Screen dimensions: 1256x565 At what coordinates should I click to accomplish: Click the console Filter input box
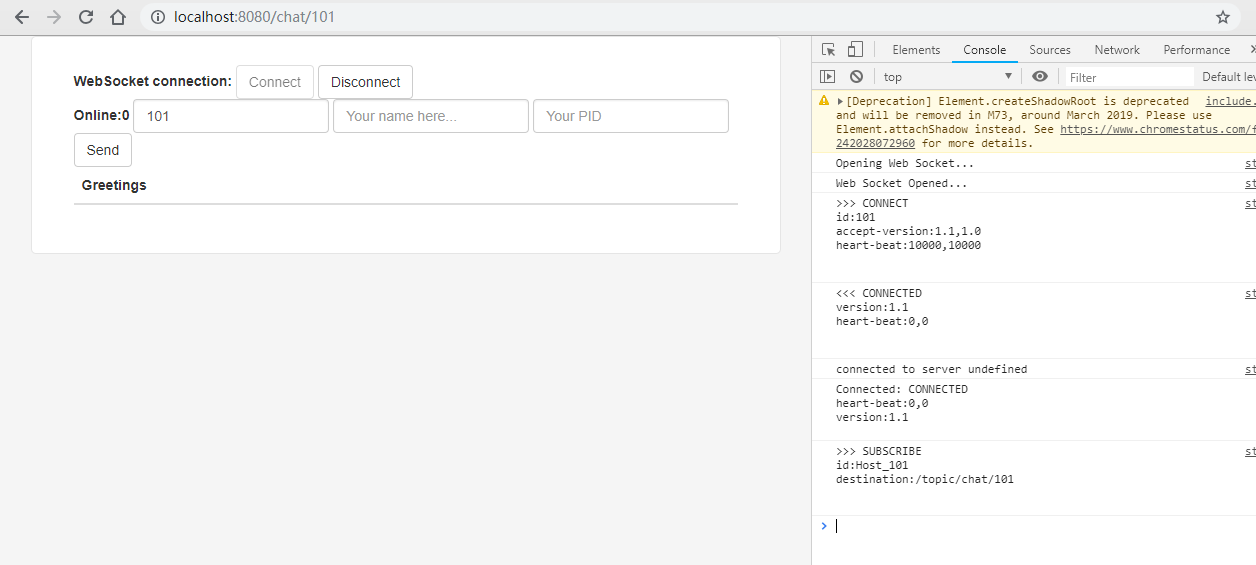tap(1129, 77)
